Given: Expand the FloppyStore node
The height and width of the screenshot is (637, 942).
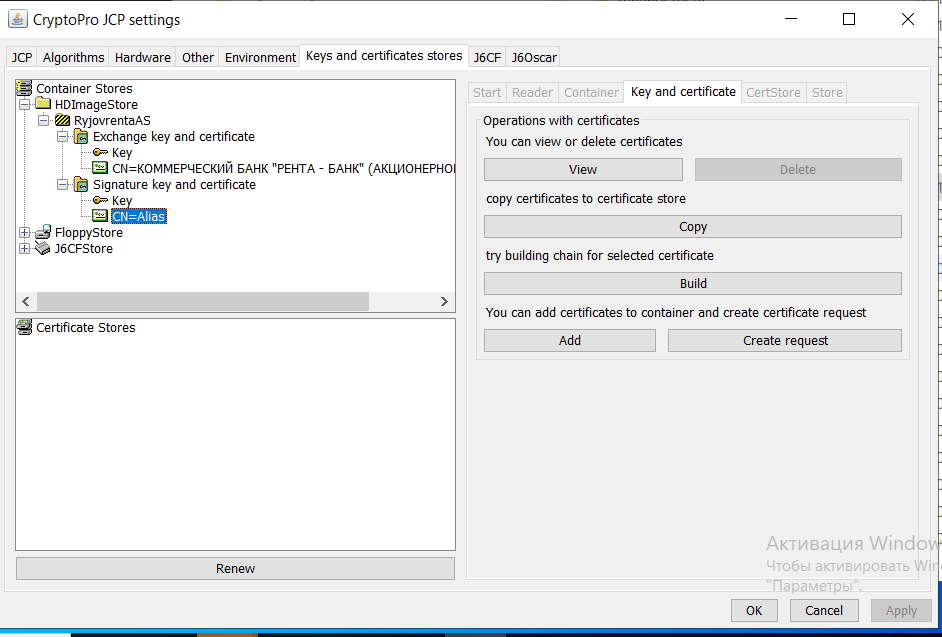Looking at the screenshot, I should coord(24,233).
